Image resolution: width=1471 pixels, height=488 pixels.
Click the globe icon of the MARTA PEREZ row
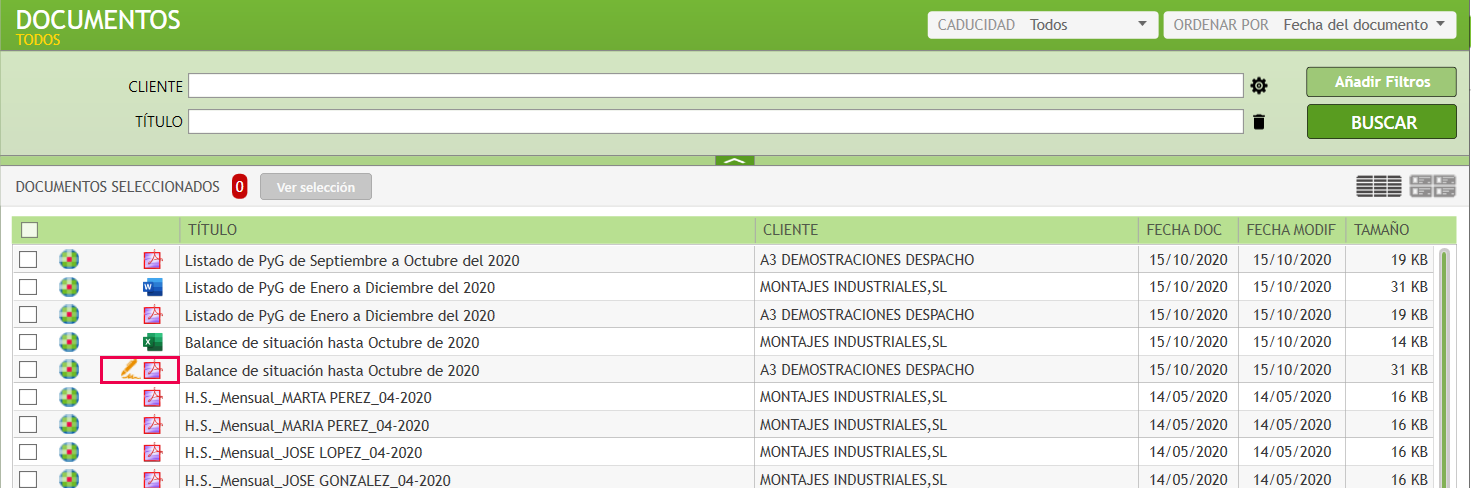69,397
